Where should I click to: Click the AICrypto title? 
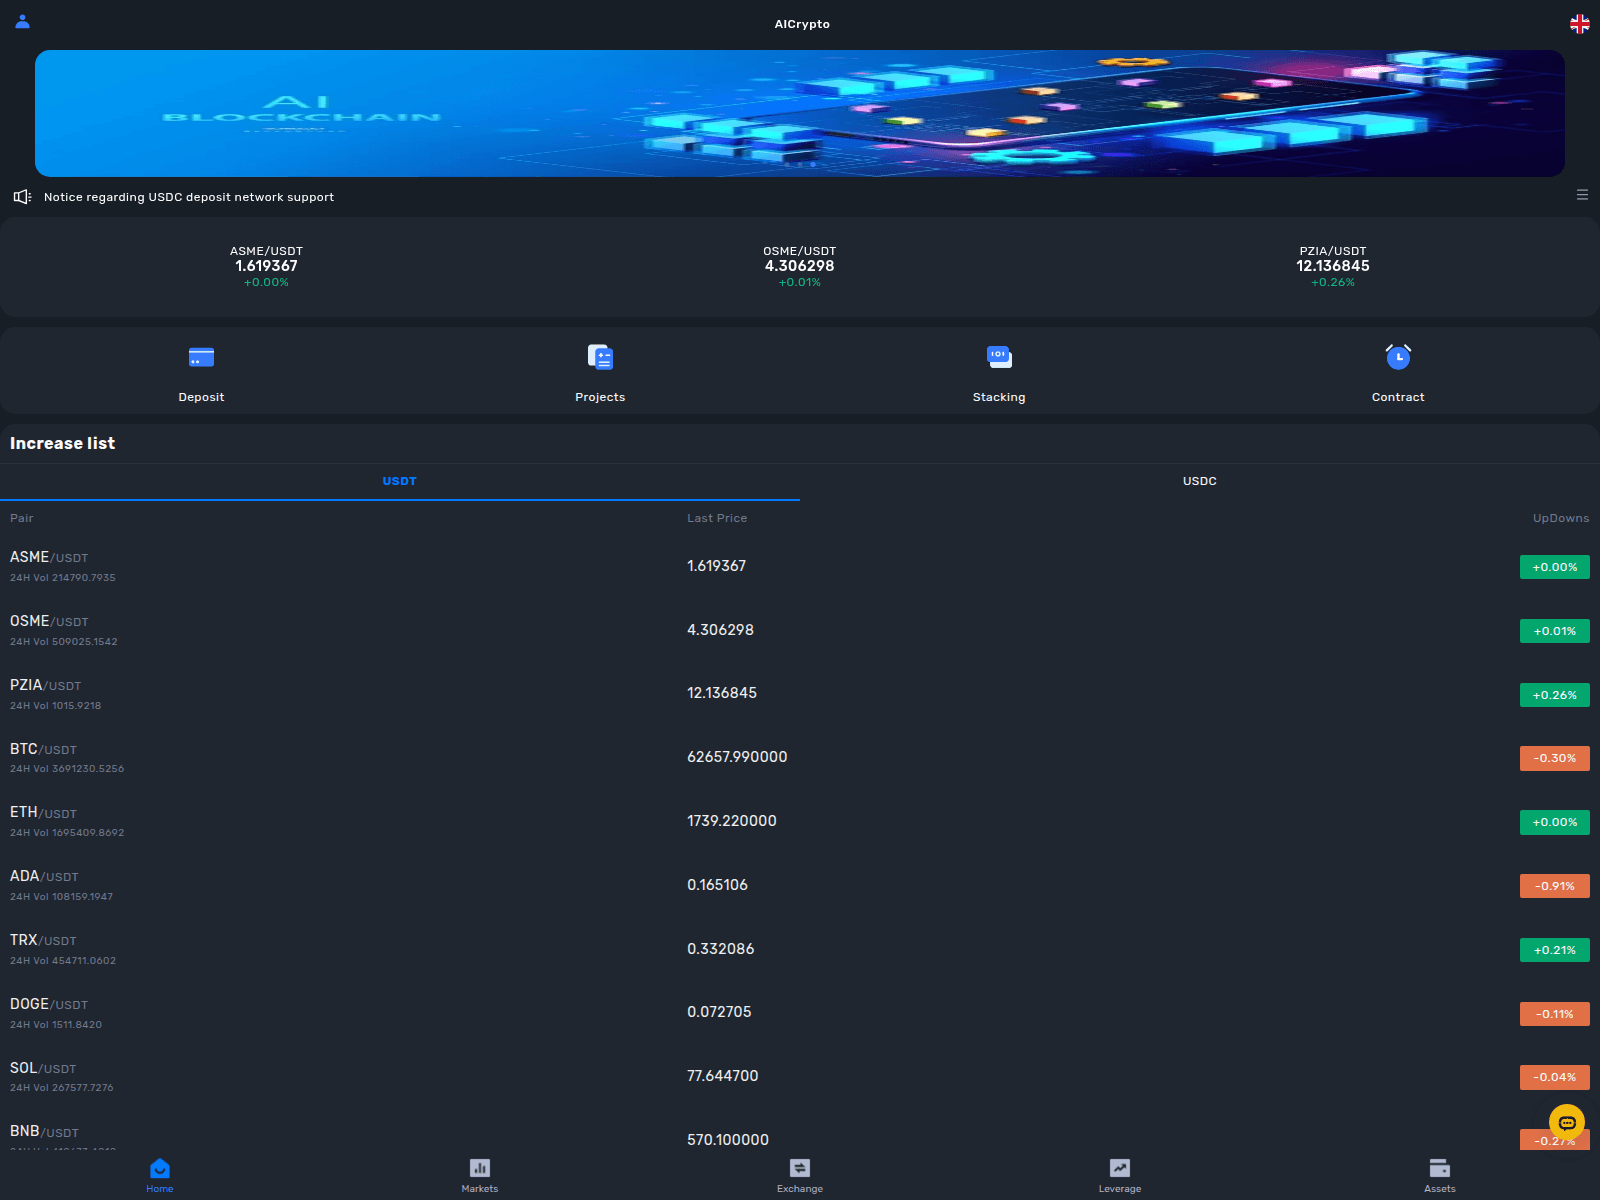point(802,24)
